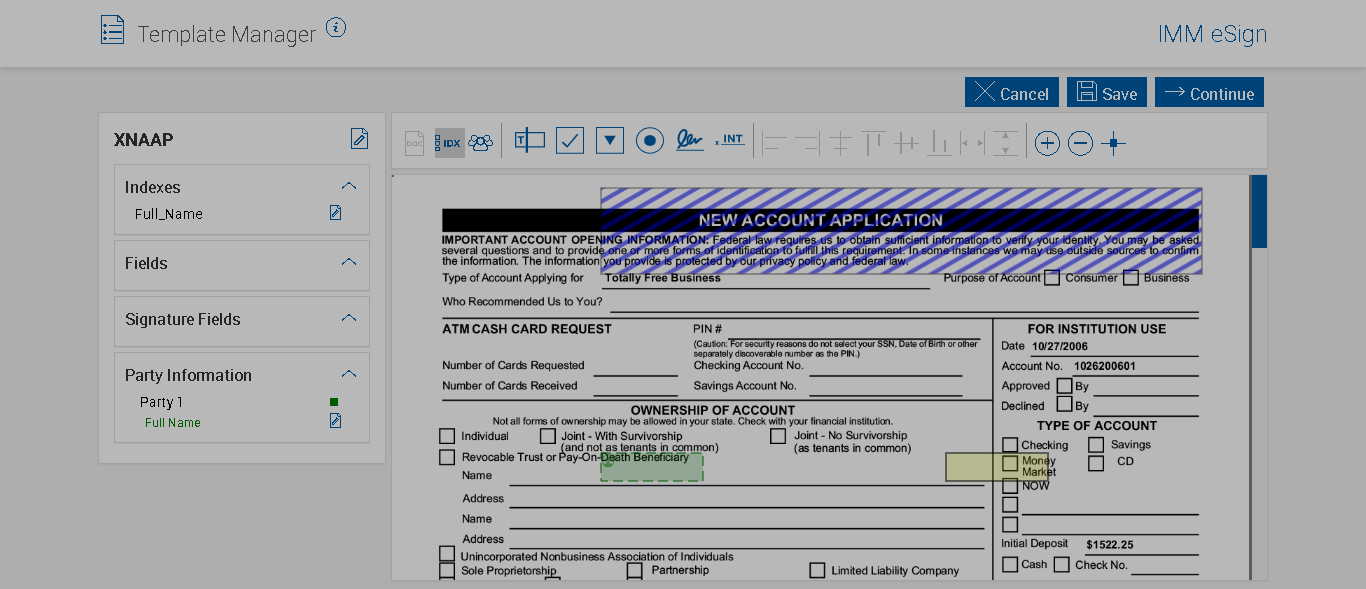Click the document tool icon in toolbar
Screen dimensions: 1366x589
coord(414,142)
